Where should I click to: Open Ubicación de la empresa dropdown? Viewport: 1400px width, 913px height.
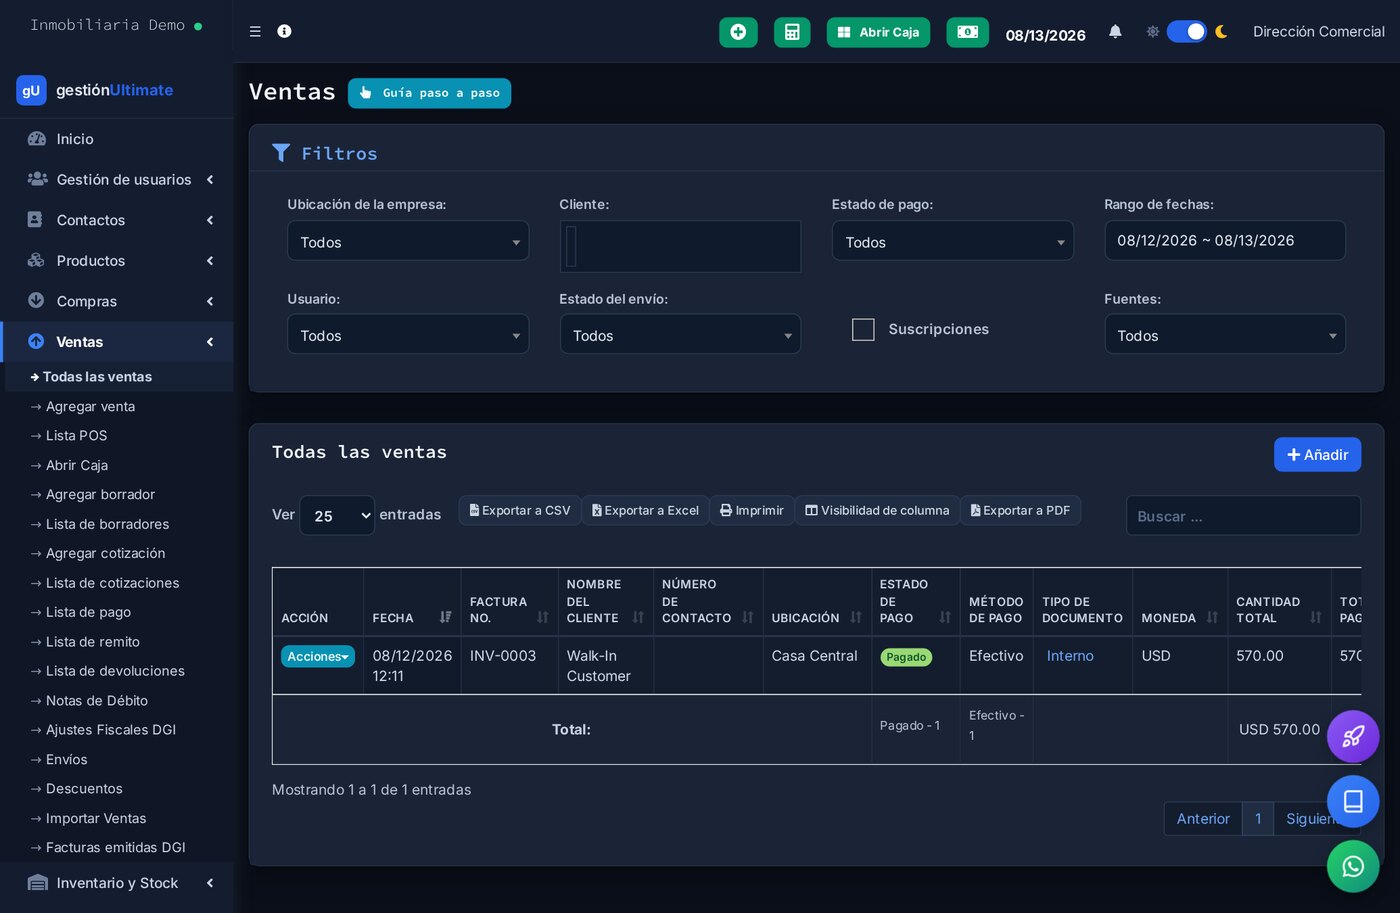point(408,241)
